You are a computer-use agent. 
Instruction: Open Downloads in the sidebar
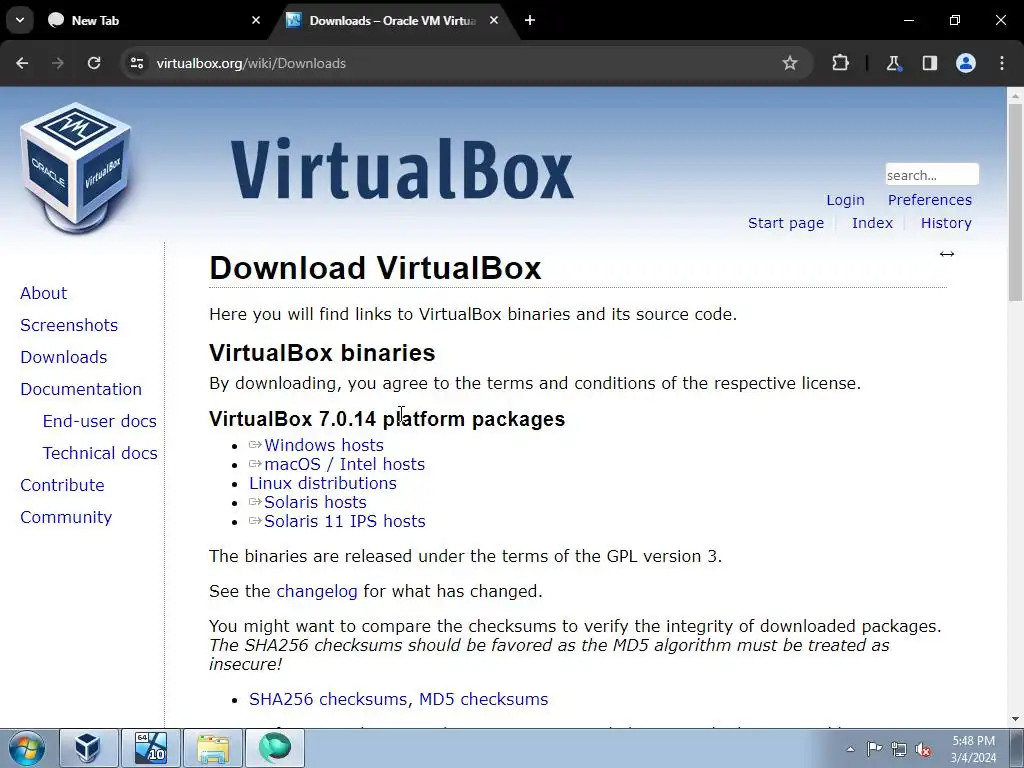(63, 357)
